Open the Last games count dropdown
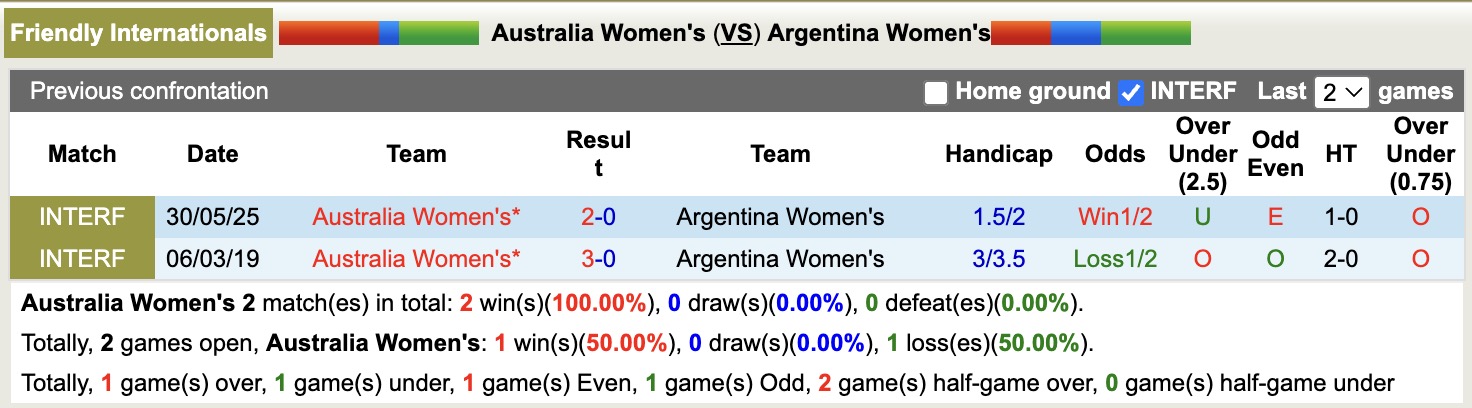Screen dimensions: 1472x408 tap(1341, 92)
